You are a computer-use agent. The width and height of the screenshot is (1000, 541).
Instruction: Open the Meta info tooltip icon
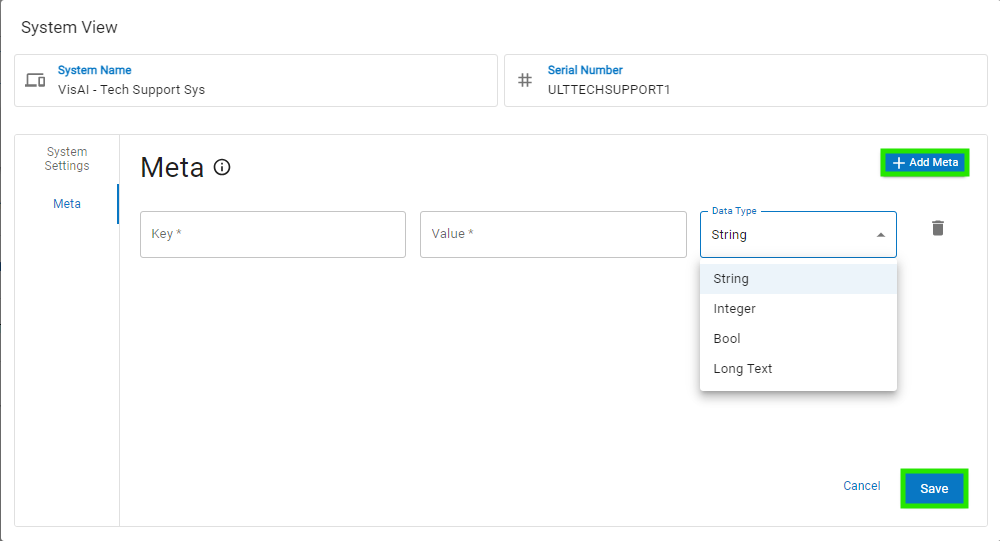tap(222, 167)
